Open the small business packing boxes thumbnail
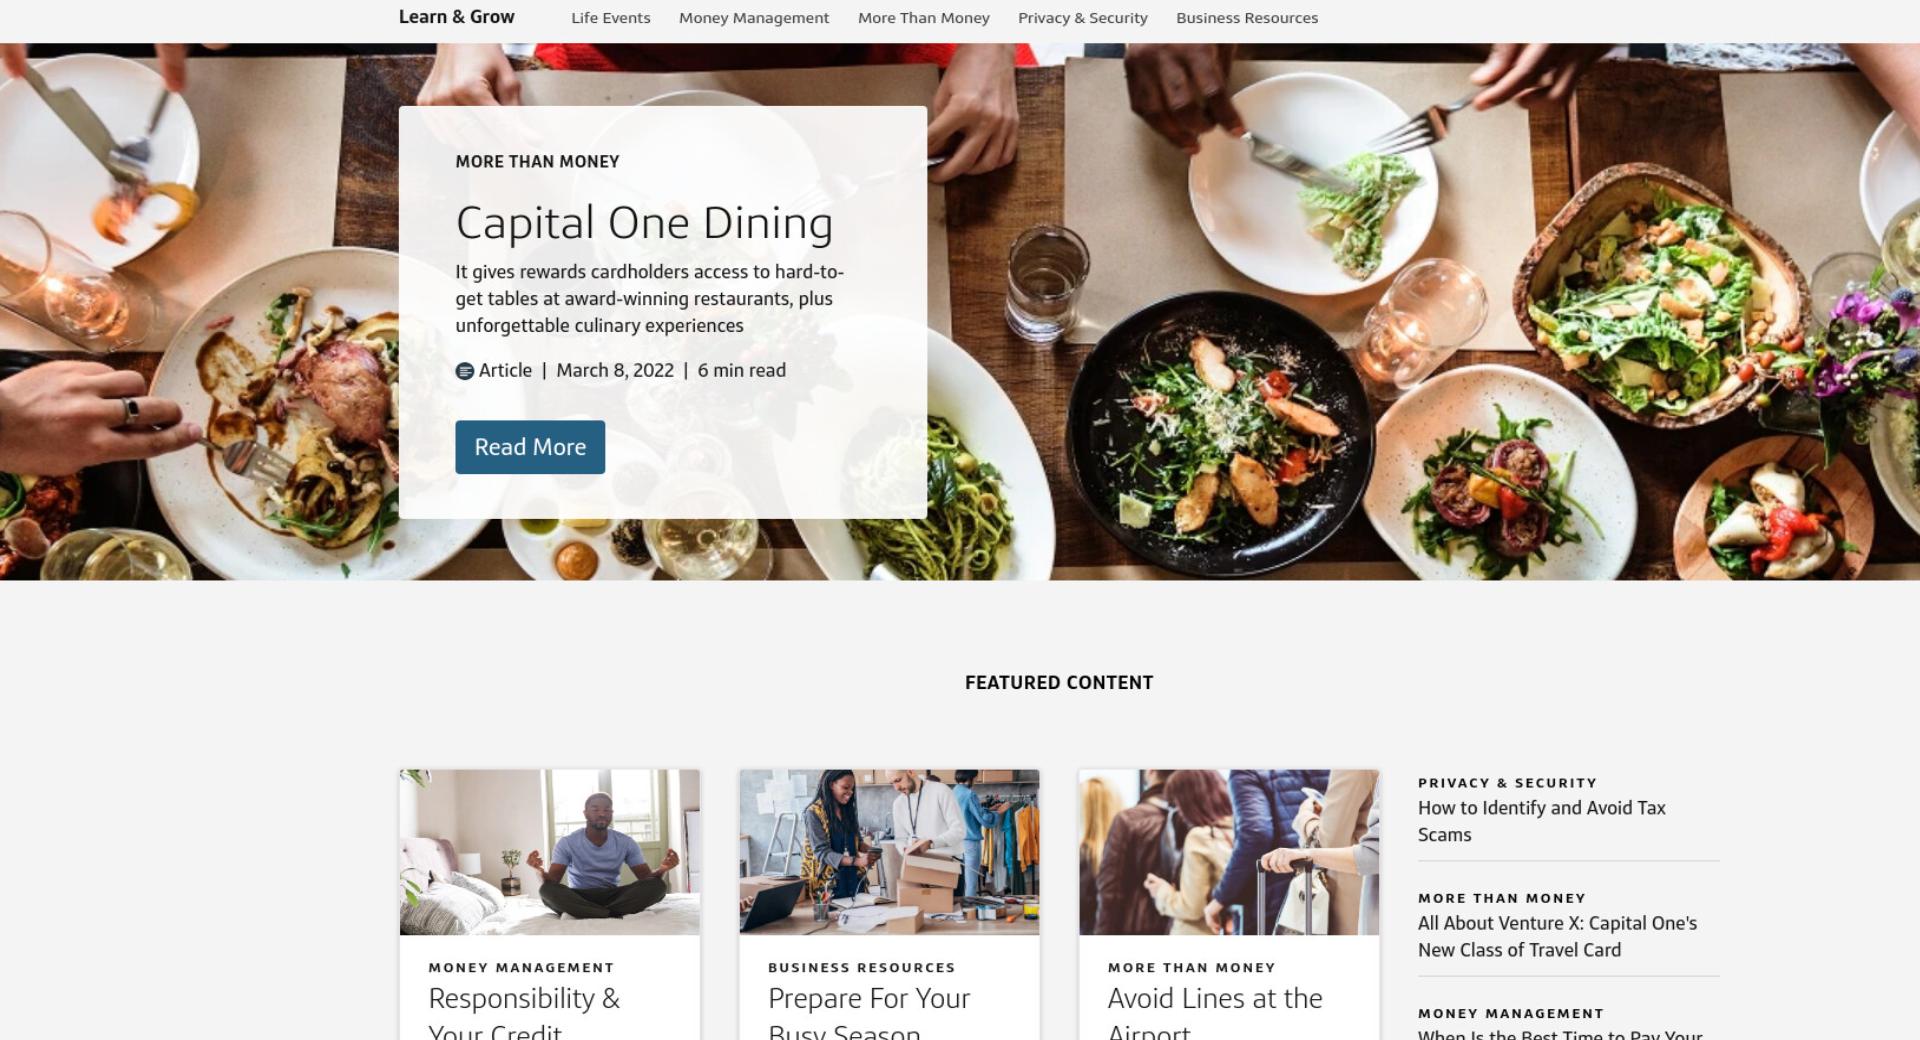Viewport: 1920px width, 1040px height. click(889, 852)
